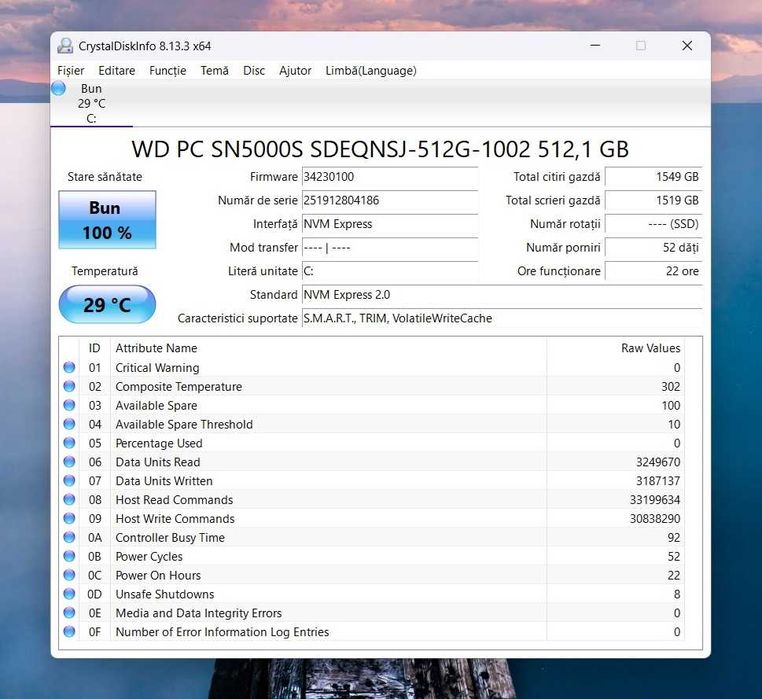
Task: Open the Temă menu
Action: (214, 70)
